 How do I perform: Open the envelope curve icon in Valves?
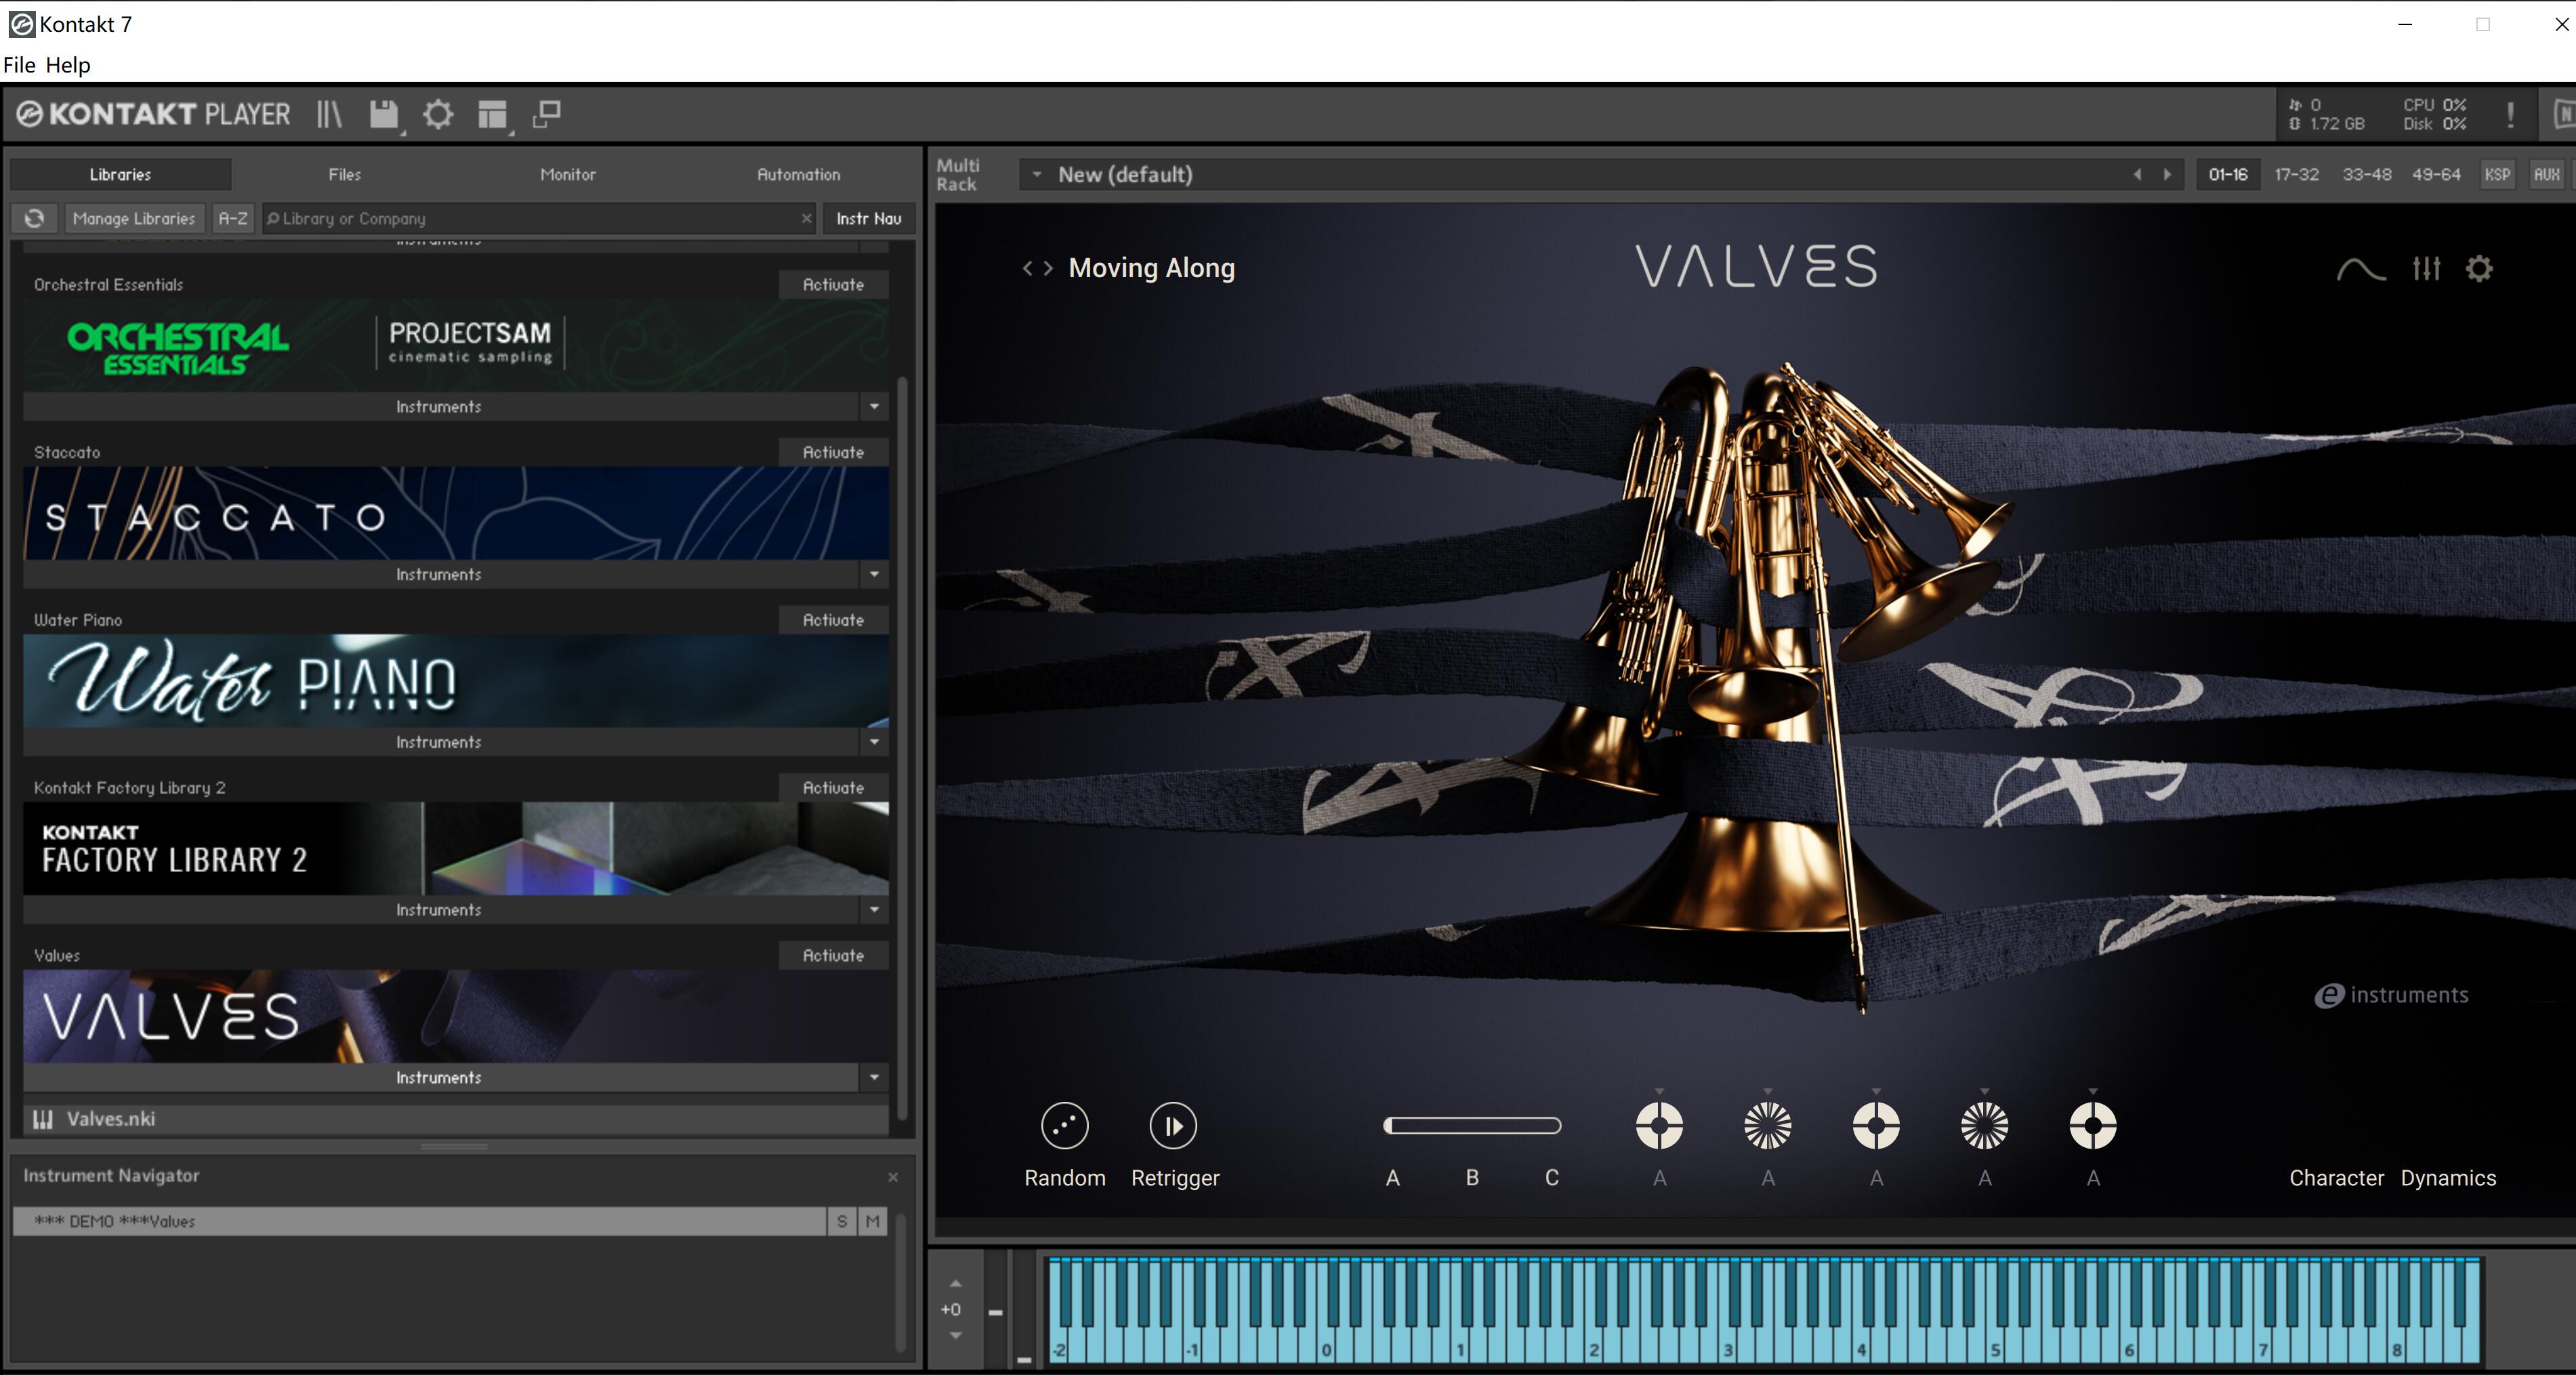pyautogui.click(x=2361, y=268)
